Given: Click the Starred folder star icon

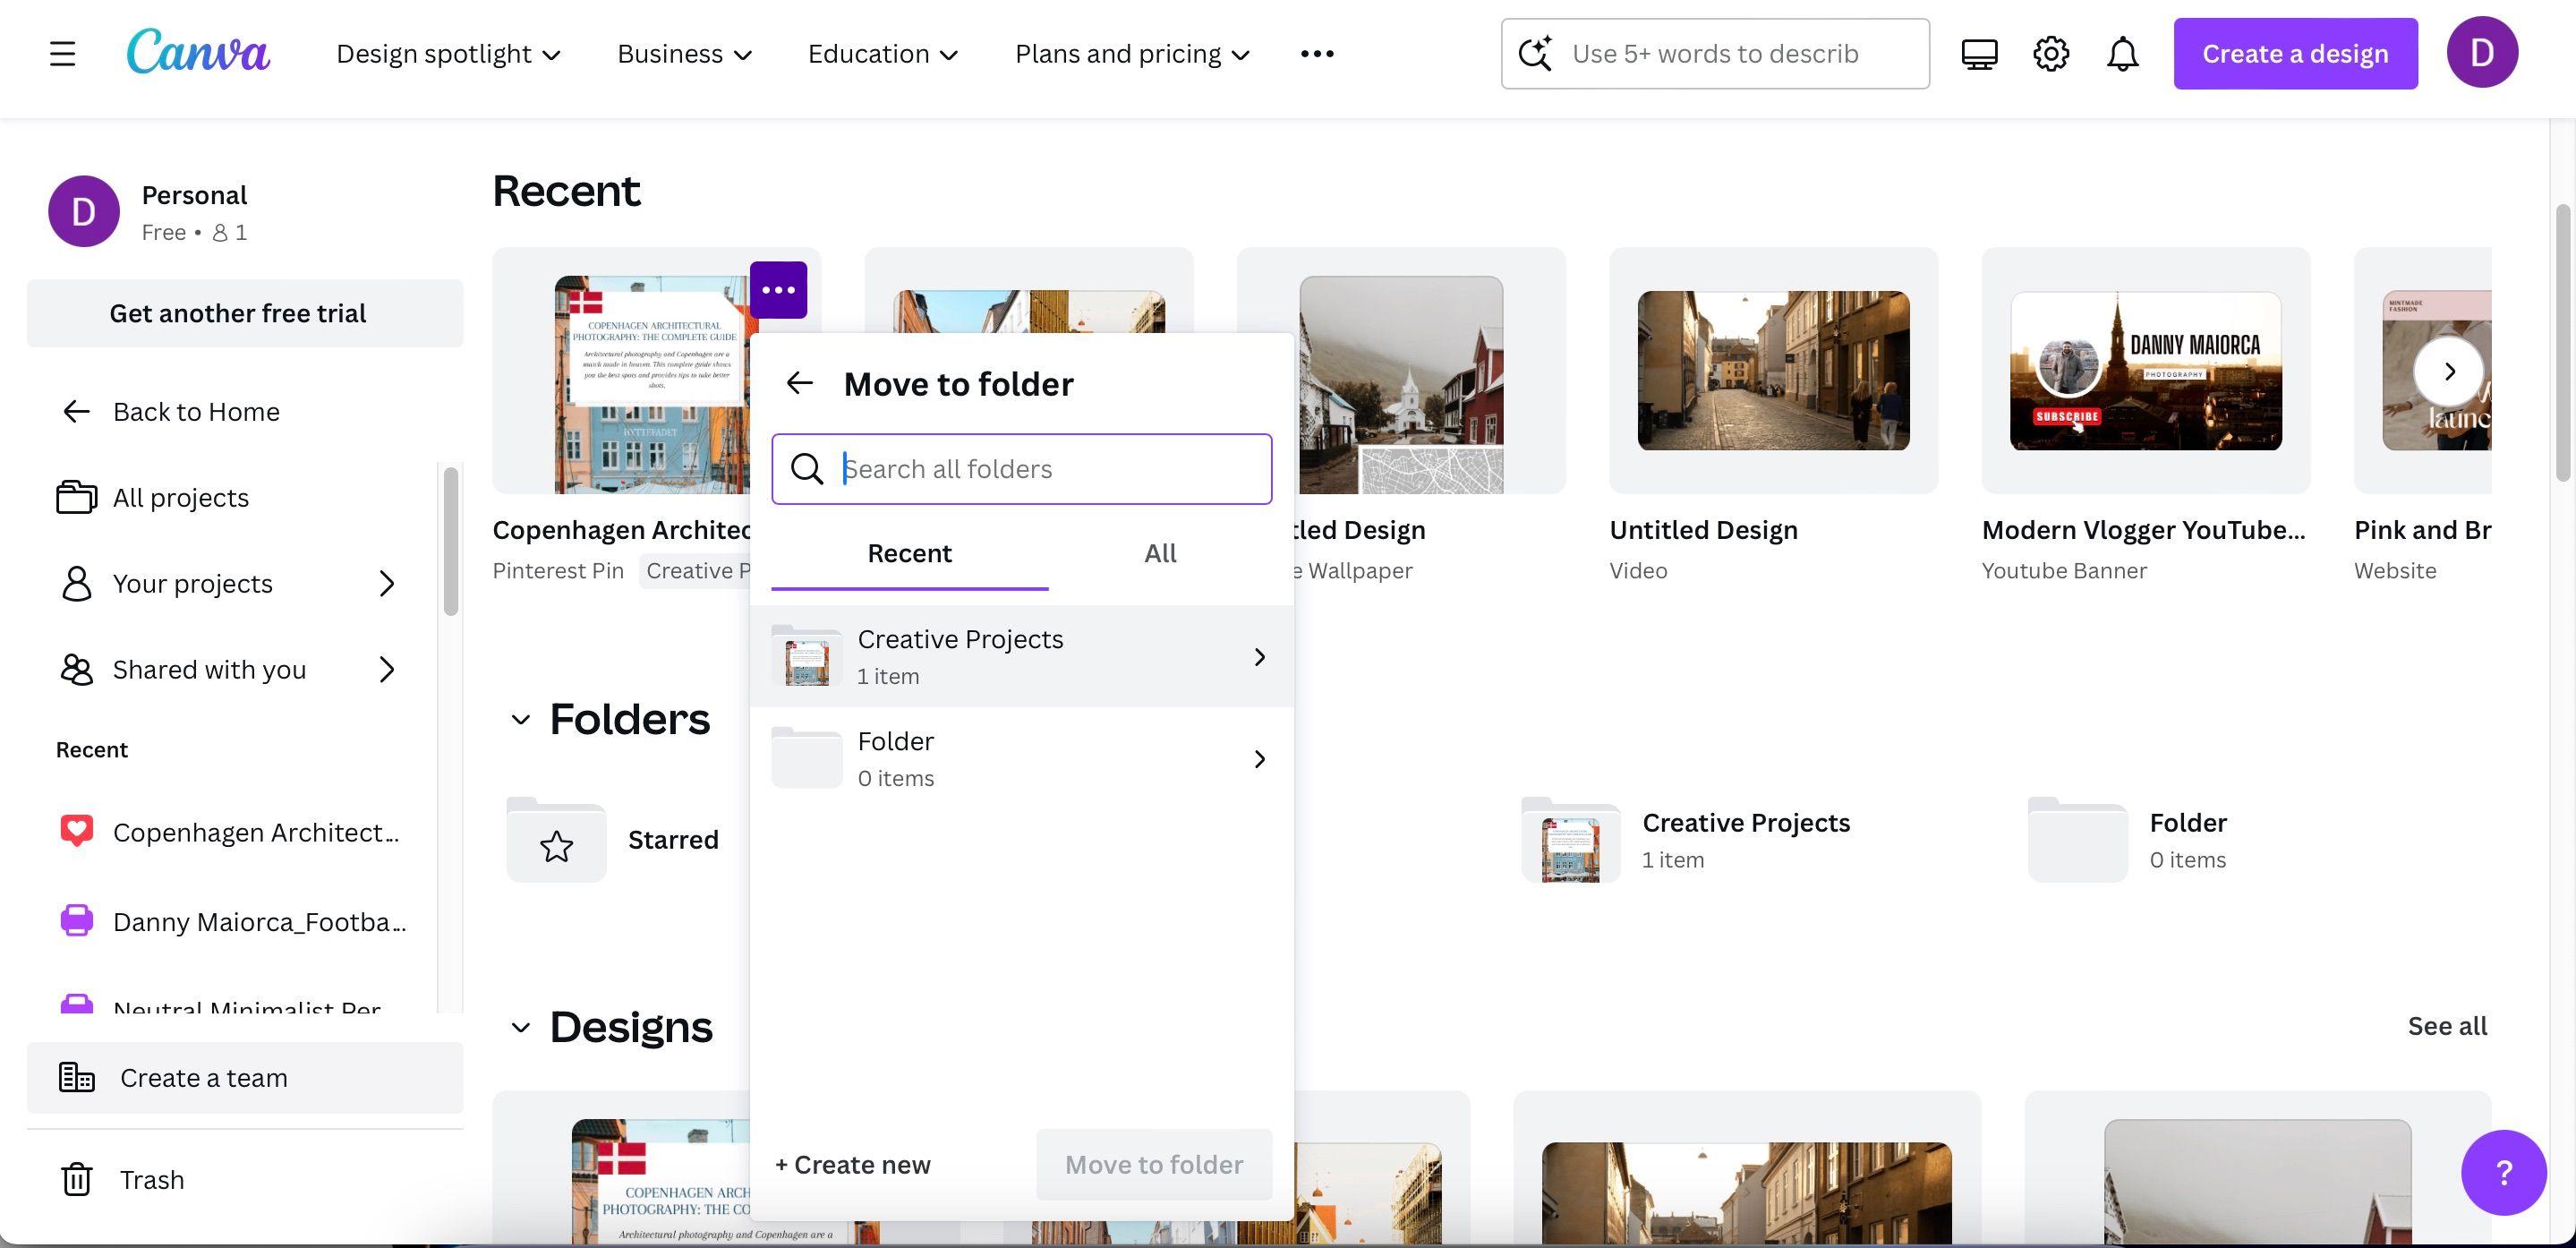Looking at the screenshot, I should click(557, 843).
